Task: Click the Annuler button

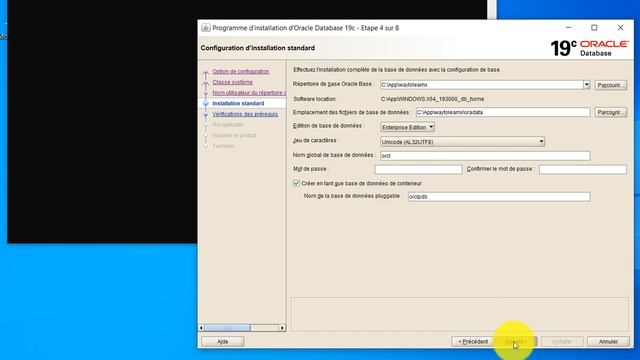Action: [x=608, y=342]
